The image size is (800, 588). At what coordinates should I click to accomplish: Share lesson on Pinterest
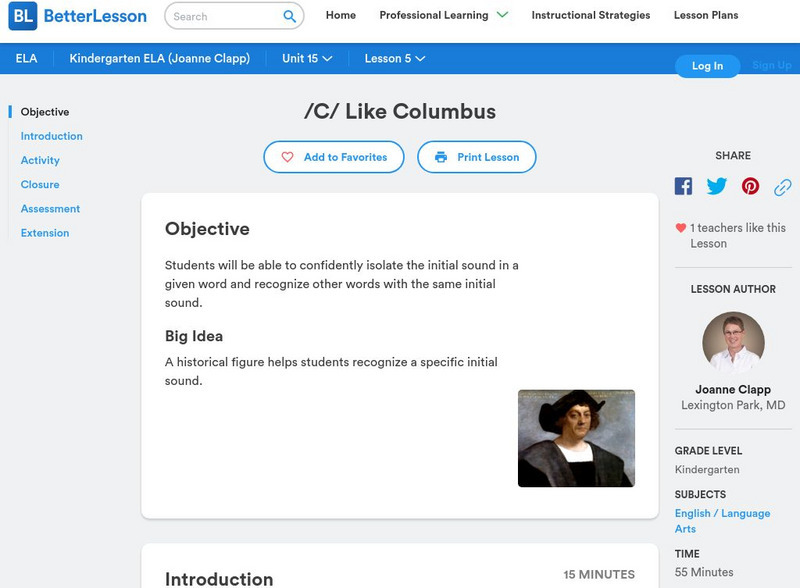tap(750, 186)
